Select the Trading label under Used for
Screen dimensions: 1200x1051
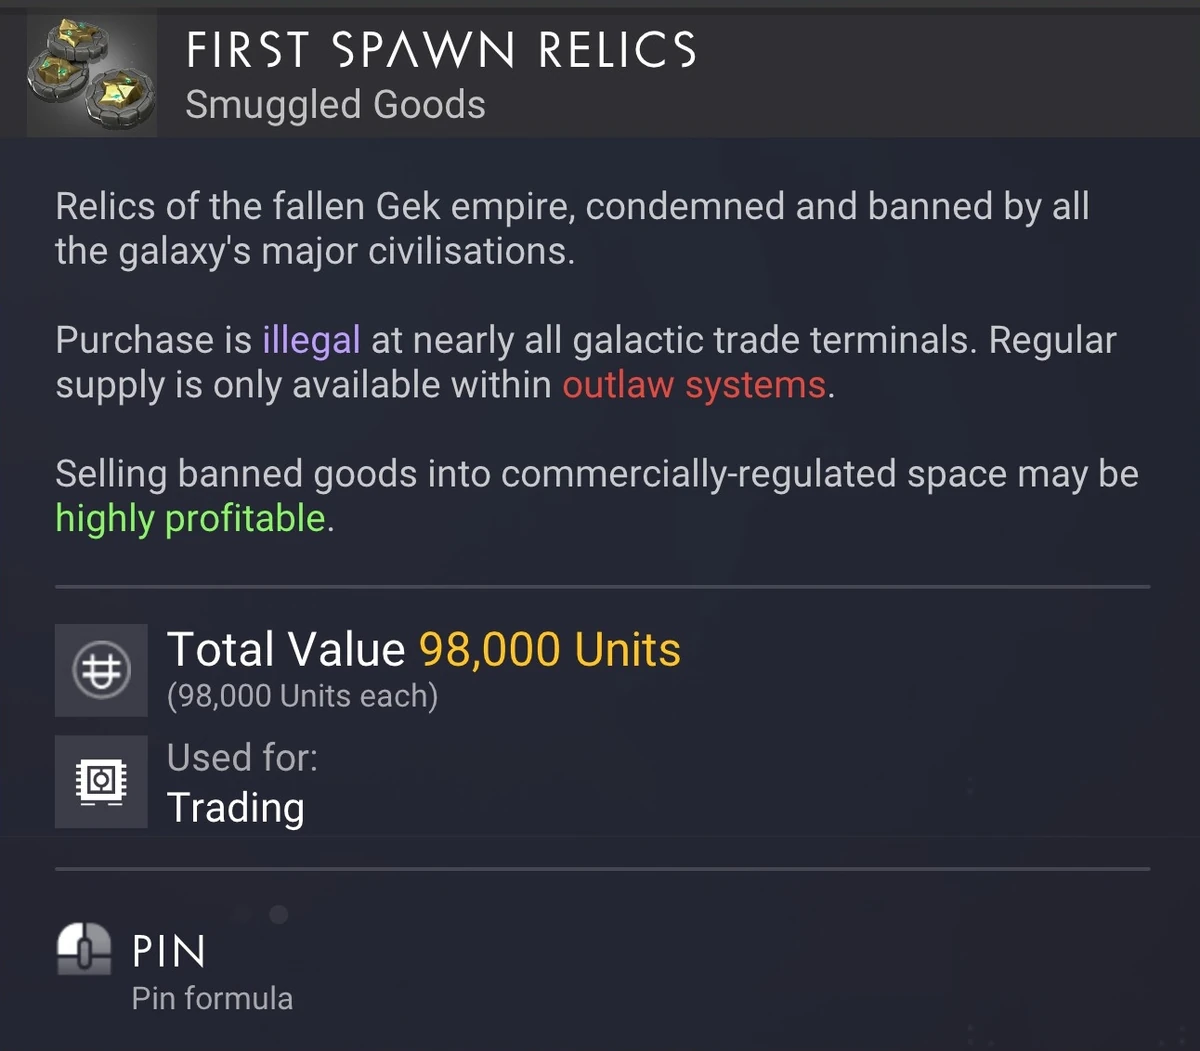coord(236,808)
